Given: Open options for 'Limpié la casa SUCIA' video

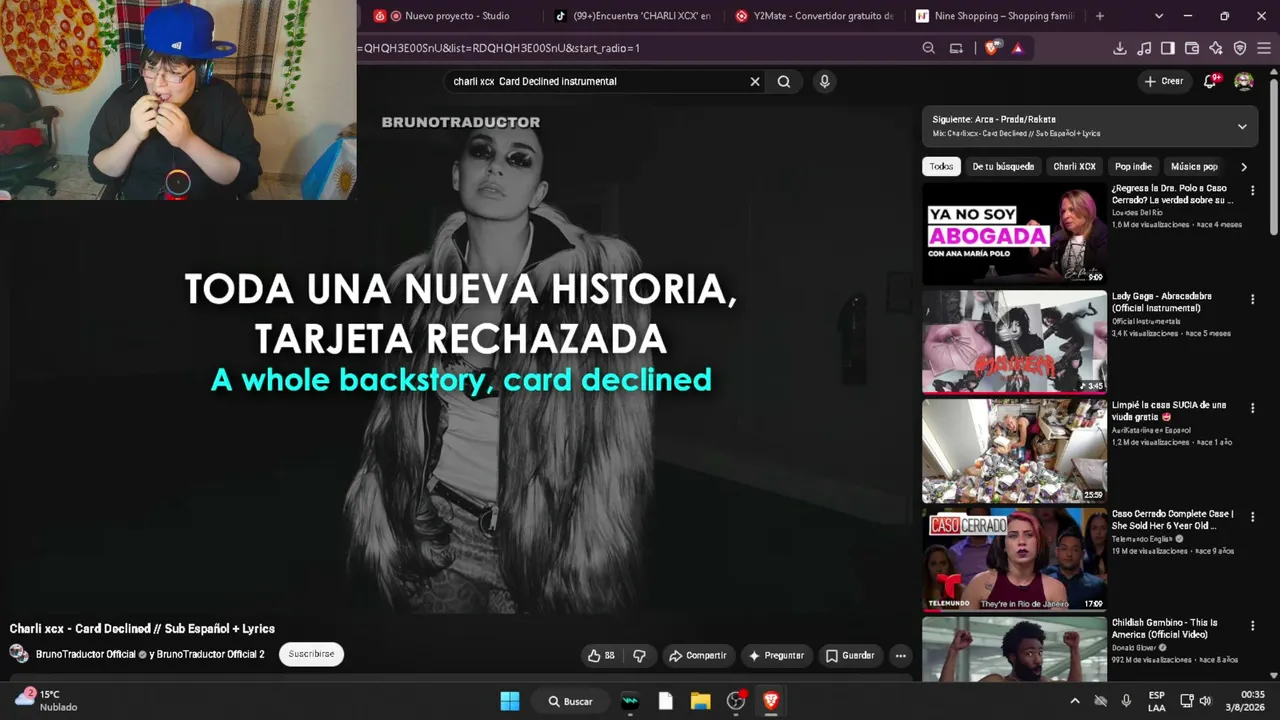Looking at the screenshot, I should click(x=1252, y=408).
